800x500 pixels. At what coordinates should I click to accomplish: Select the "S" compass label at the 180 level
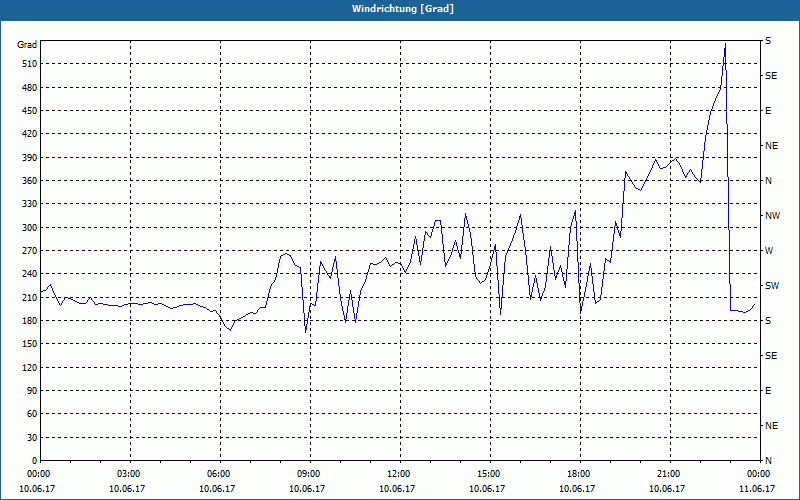click(x=768, y=321)
